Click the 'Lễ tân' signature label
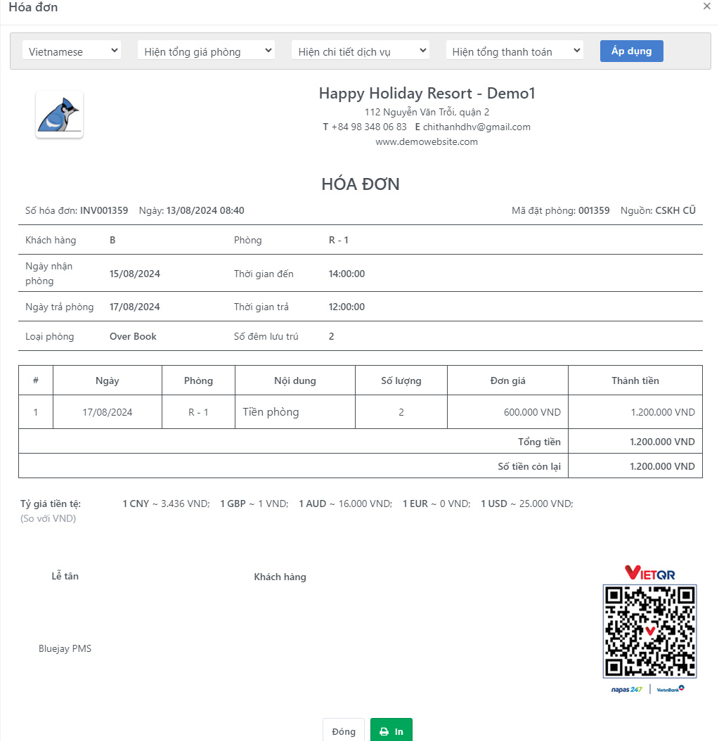Image resolution: width=718 pixels, height=741 pixels. (x=65, y=576)
